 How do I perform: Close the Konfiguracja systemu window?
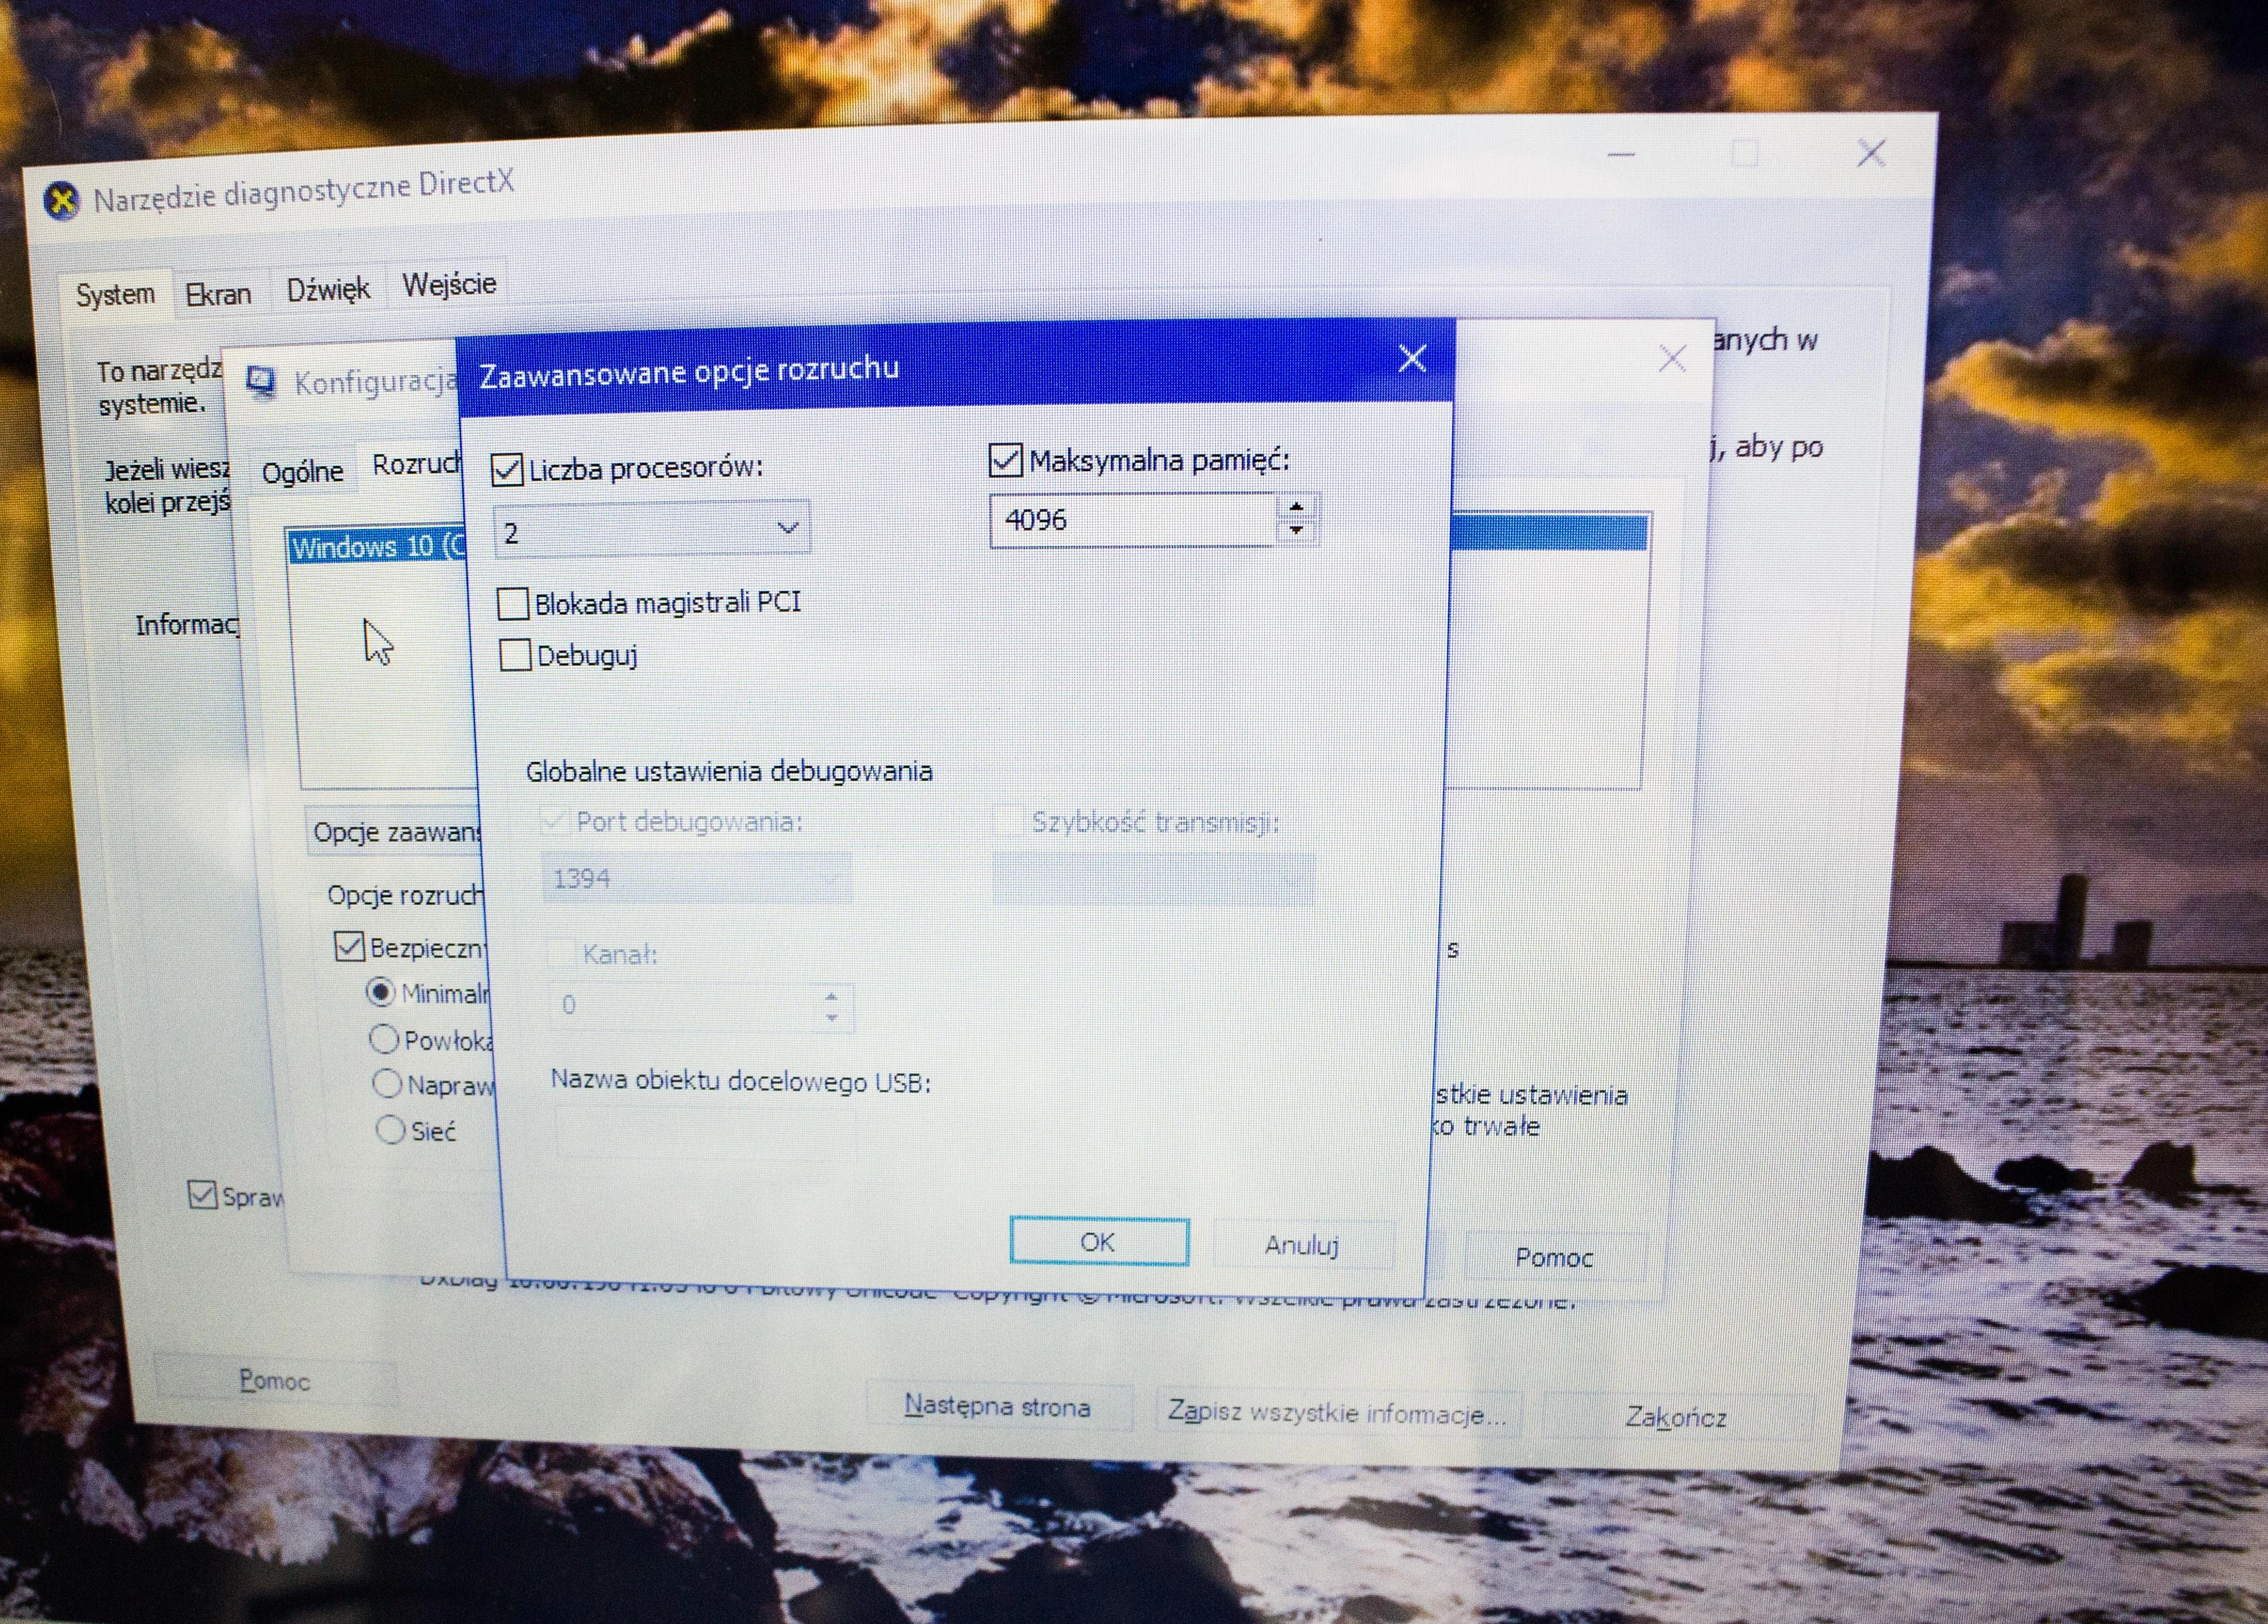(1672, 358)
